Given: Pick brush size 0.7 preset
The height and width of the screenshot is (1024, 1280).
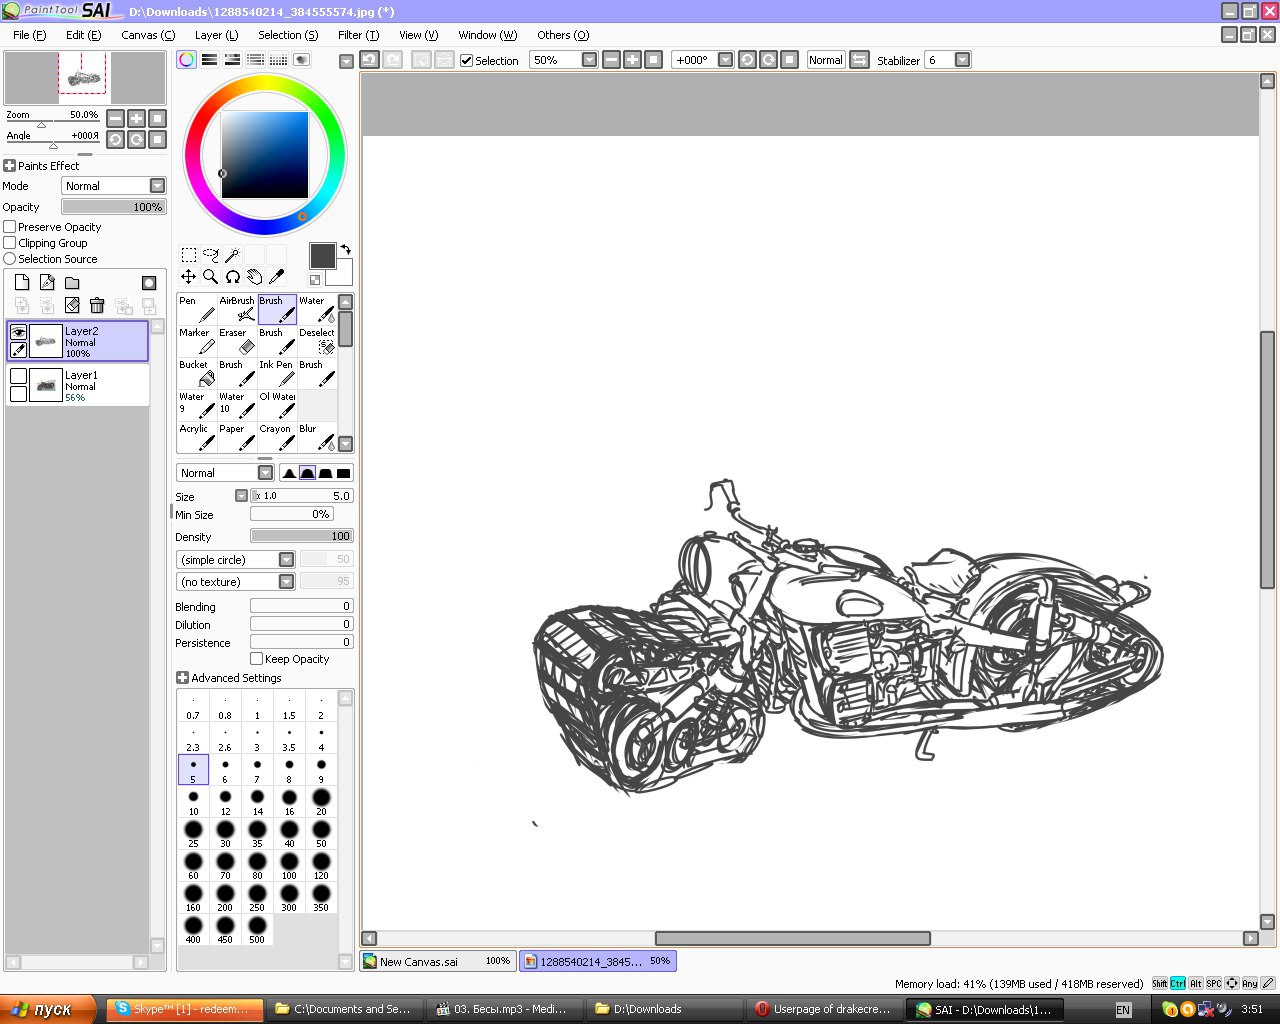Looking at the screenshot, I should [193, 706].
